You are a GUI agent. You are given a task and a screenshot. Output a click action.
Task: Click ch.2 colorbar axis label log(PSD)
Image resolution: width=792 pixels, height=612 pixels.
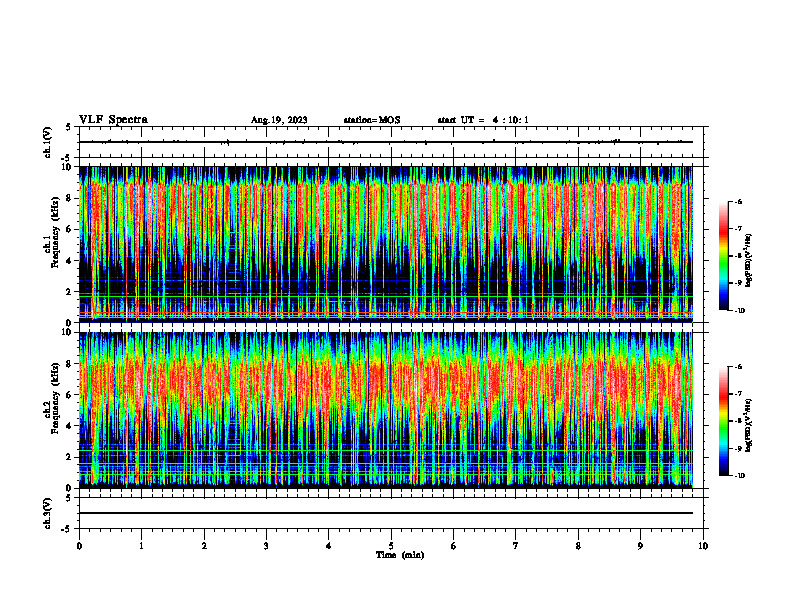749,425
